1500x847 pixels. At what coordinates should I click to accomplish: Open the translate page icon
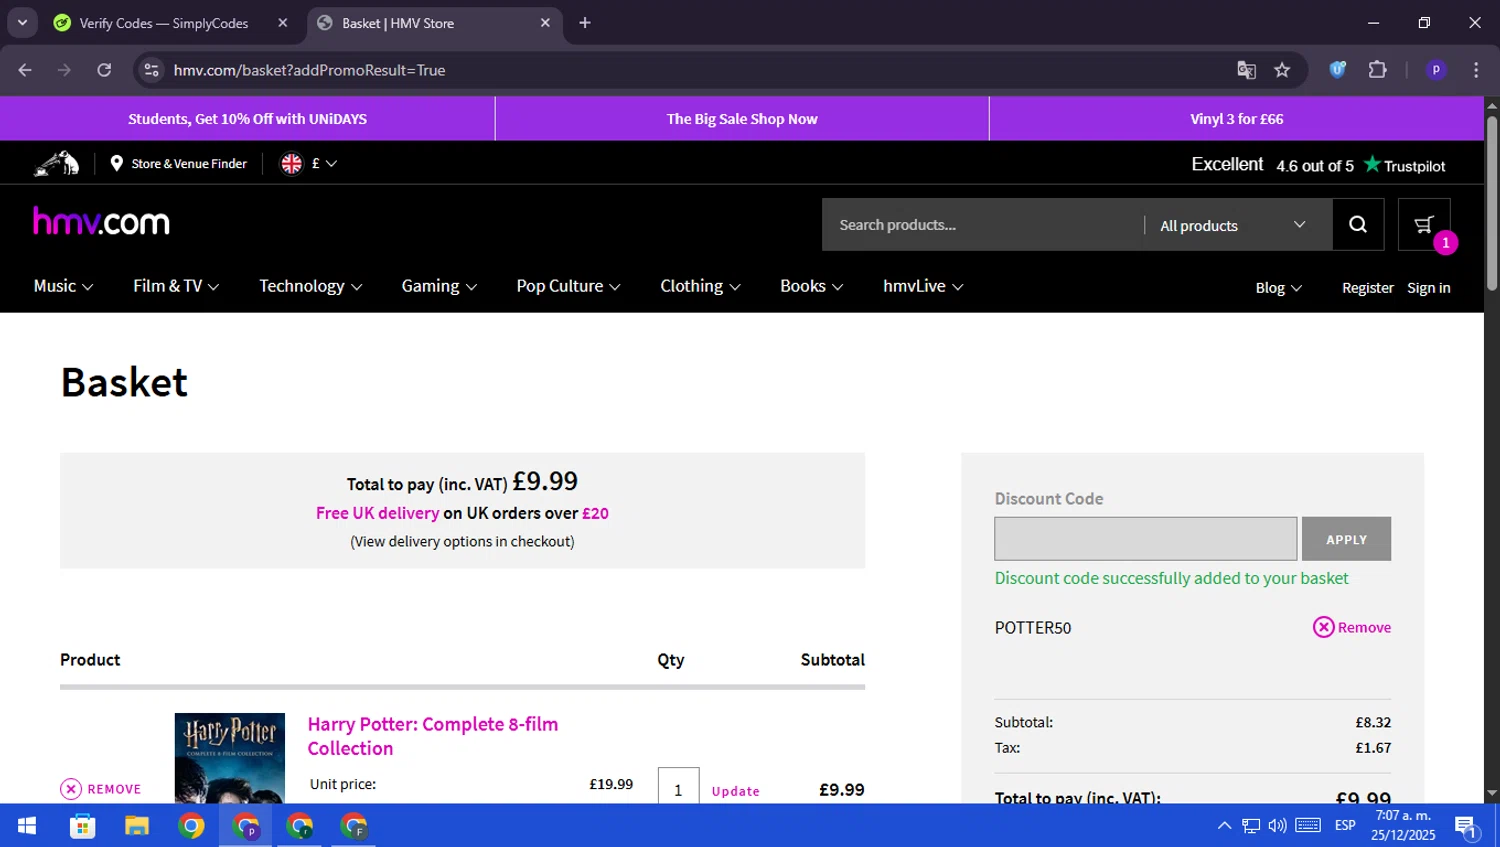(1246, 70)
